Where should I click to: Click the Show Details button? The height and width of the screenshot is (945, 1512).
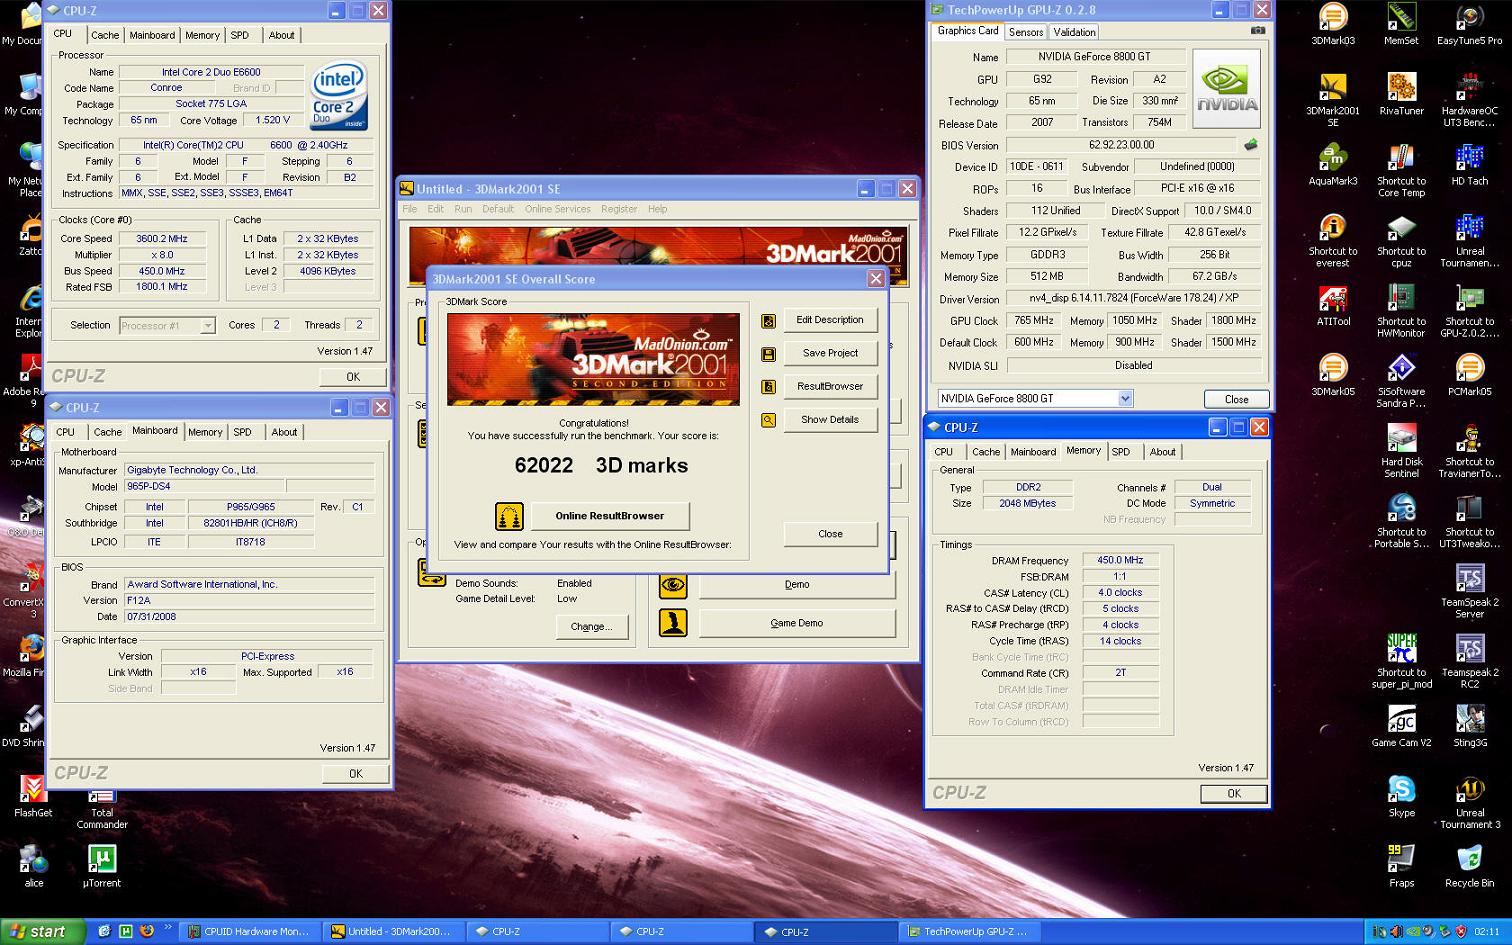[x=830, y=420]
